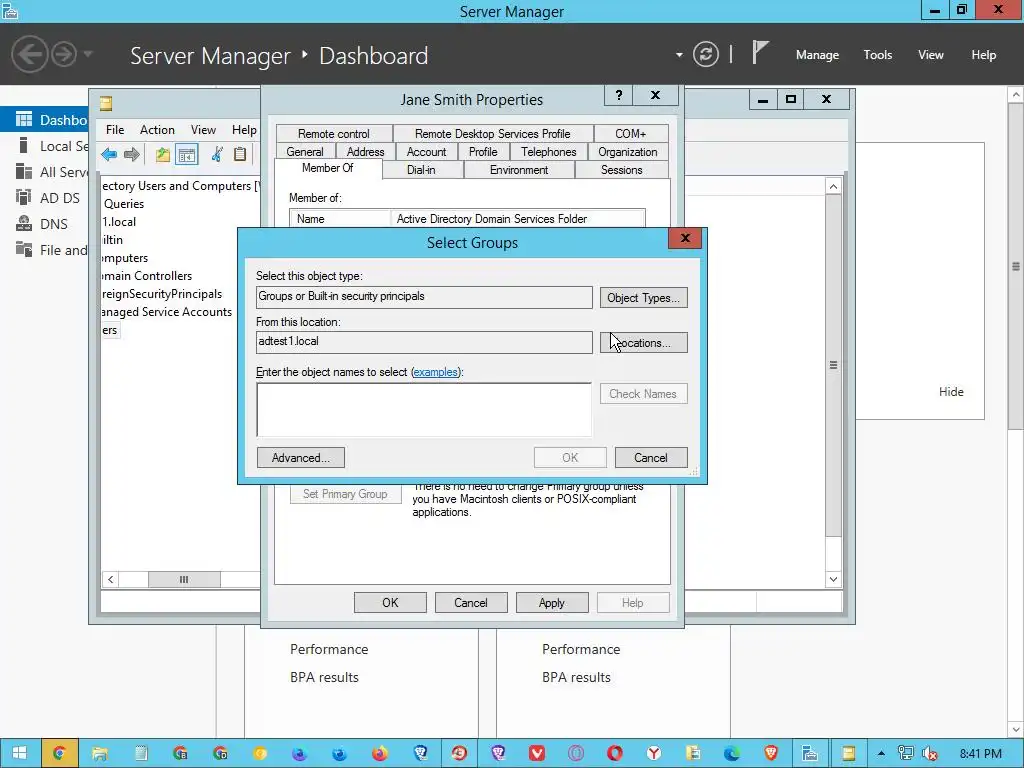Image resolution: width=1024 pixels, height=768 pixels.
Task: Click Server Manager forward navigation arrow
Action: (64, 54)
